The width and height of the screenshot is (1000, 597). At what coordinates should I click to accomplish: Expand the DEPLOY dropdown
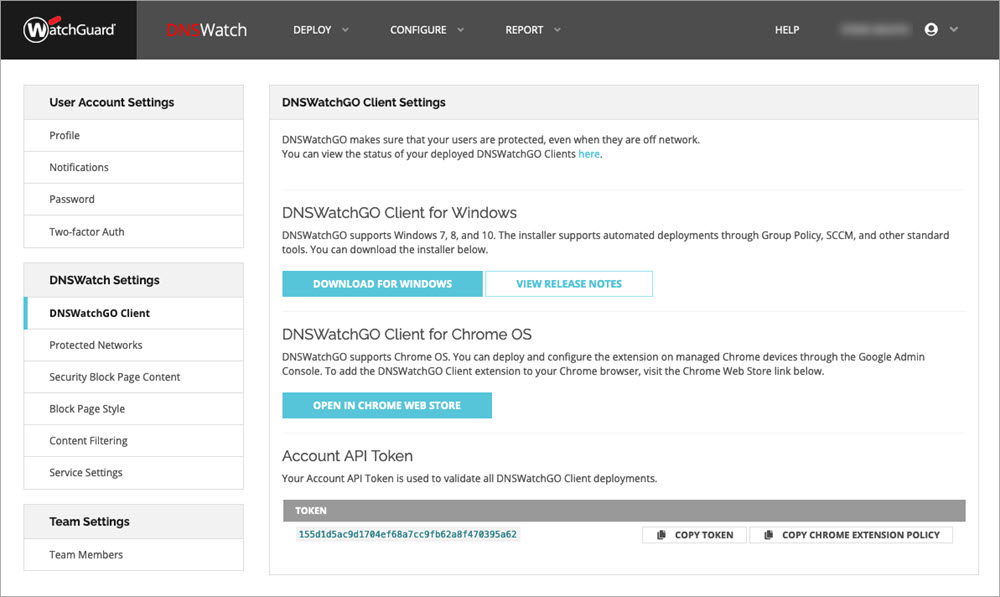tap(320, 30)
